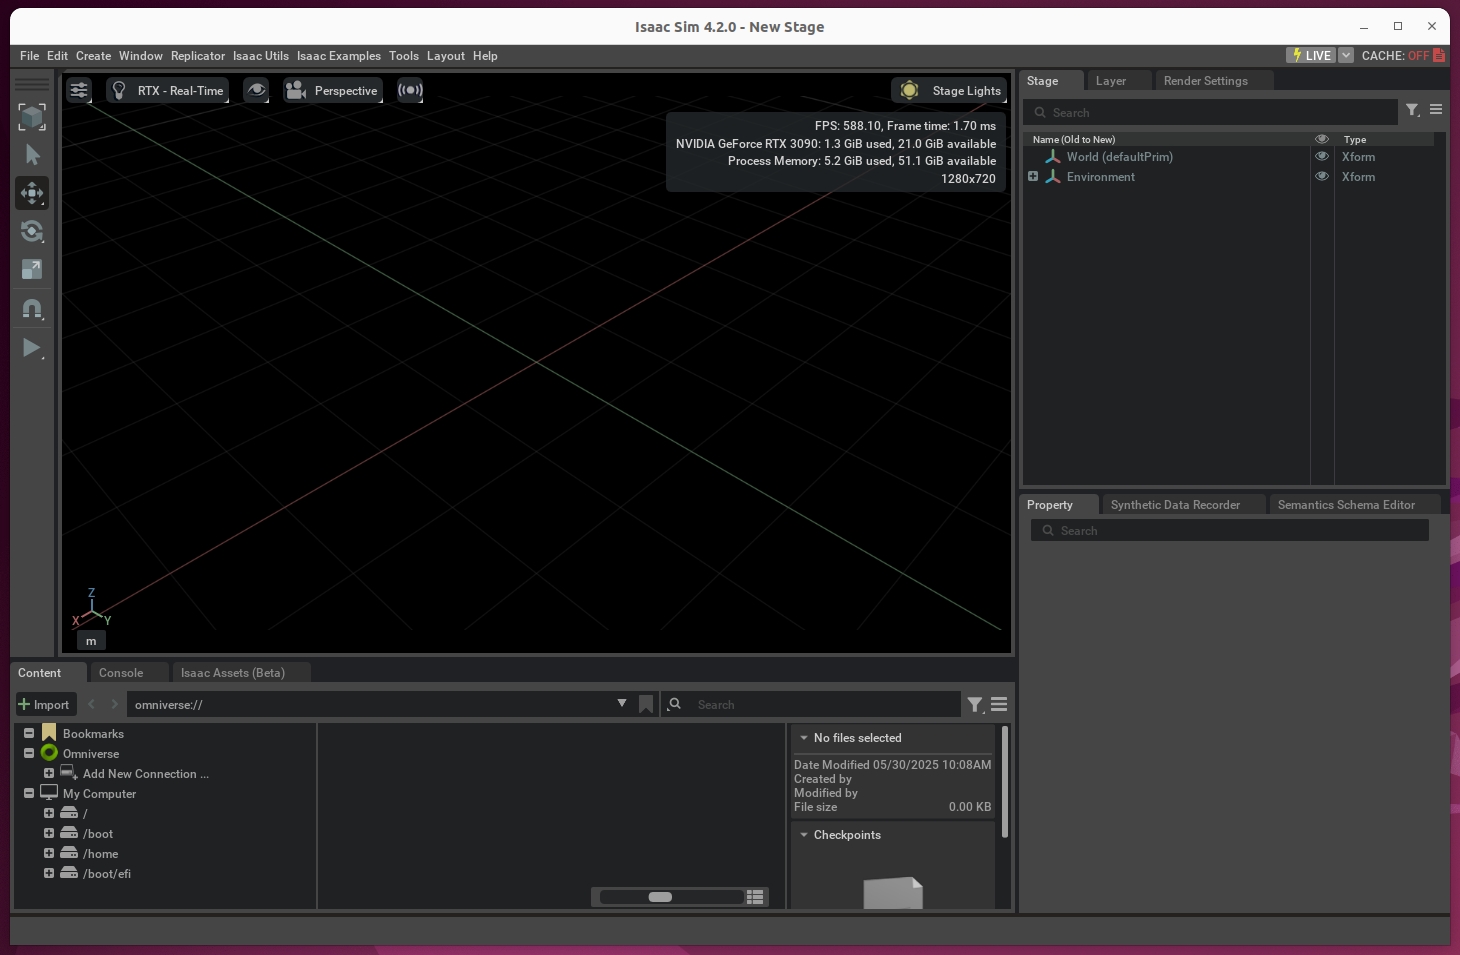Click Add New Connection ...

(x=146, y=774)
